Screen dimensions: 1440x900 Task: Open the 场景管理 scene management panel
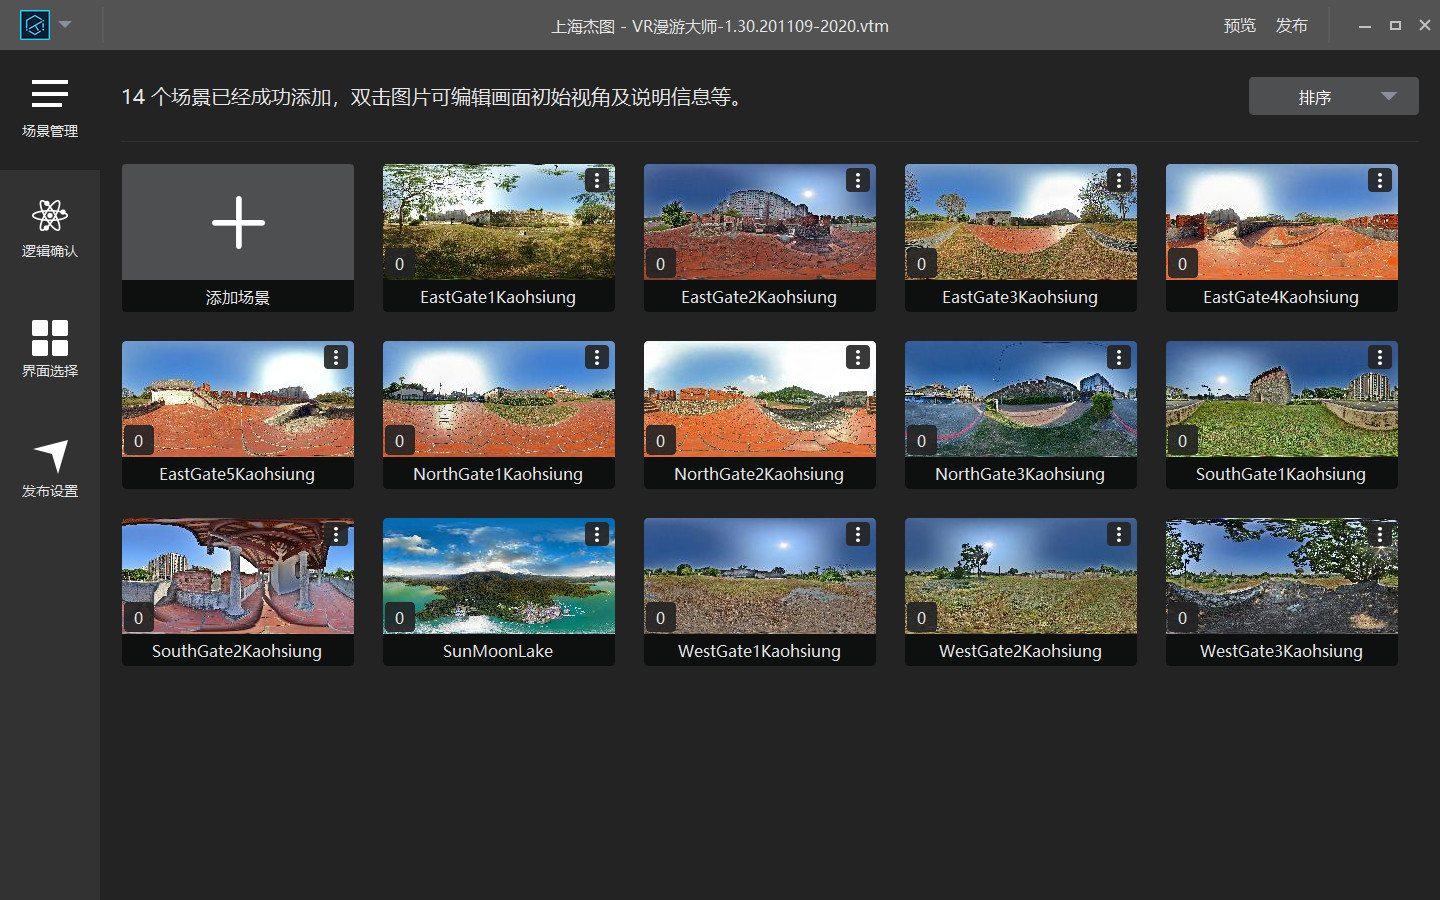49,108
